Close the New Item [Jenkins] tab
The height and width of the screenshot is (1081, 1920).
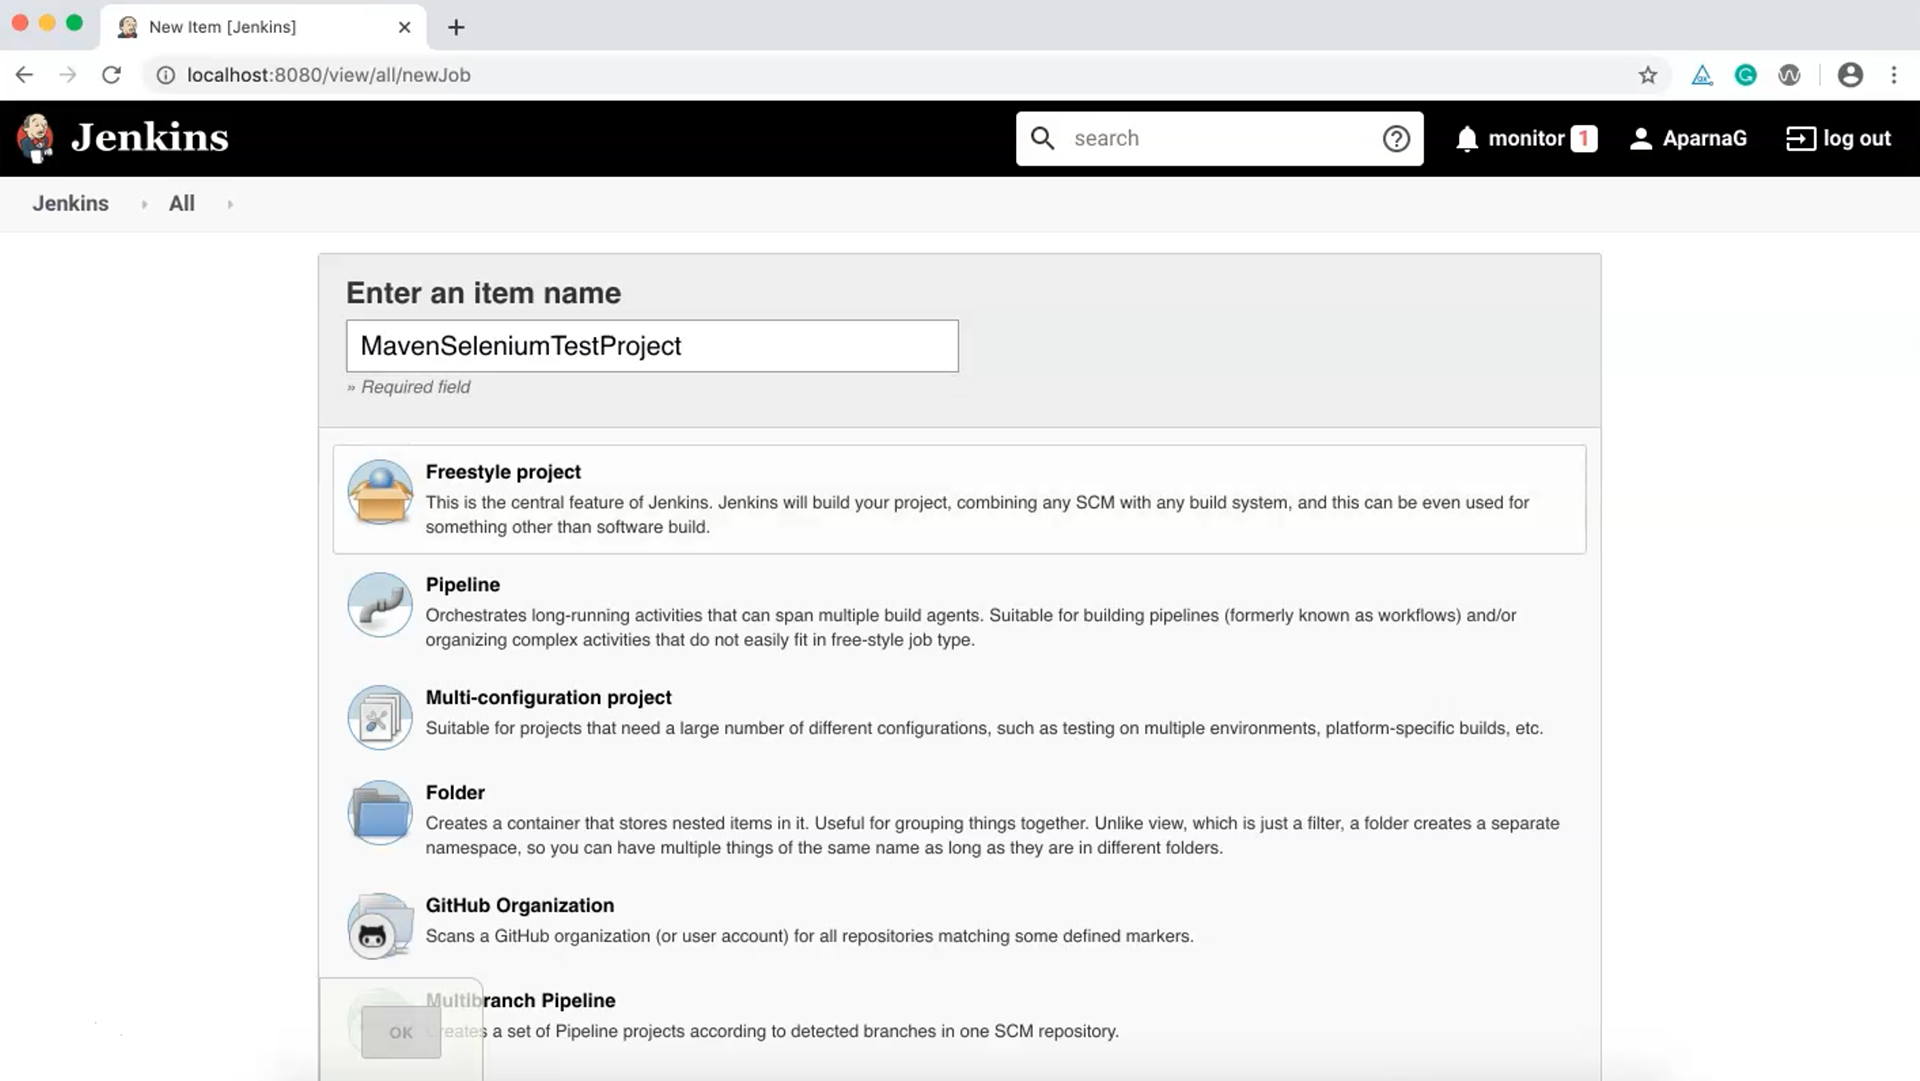pyautogui.click(x=404, y=27)
